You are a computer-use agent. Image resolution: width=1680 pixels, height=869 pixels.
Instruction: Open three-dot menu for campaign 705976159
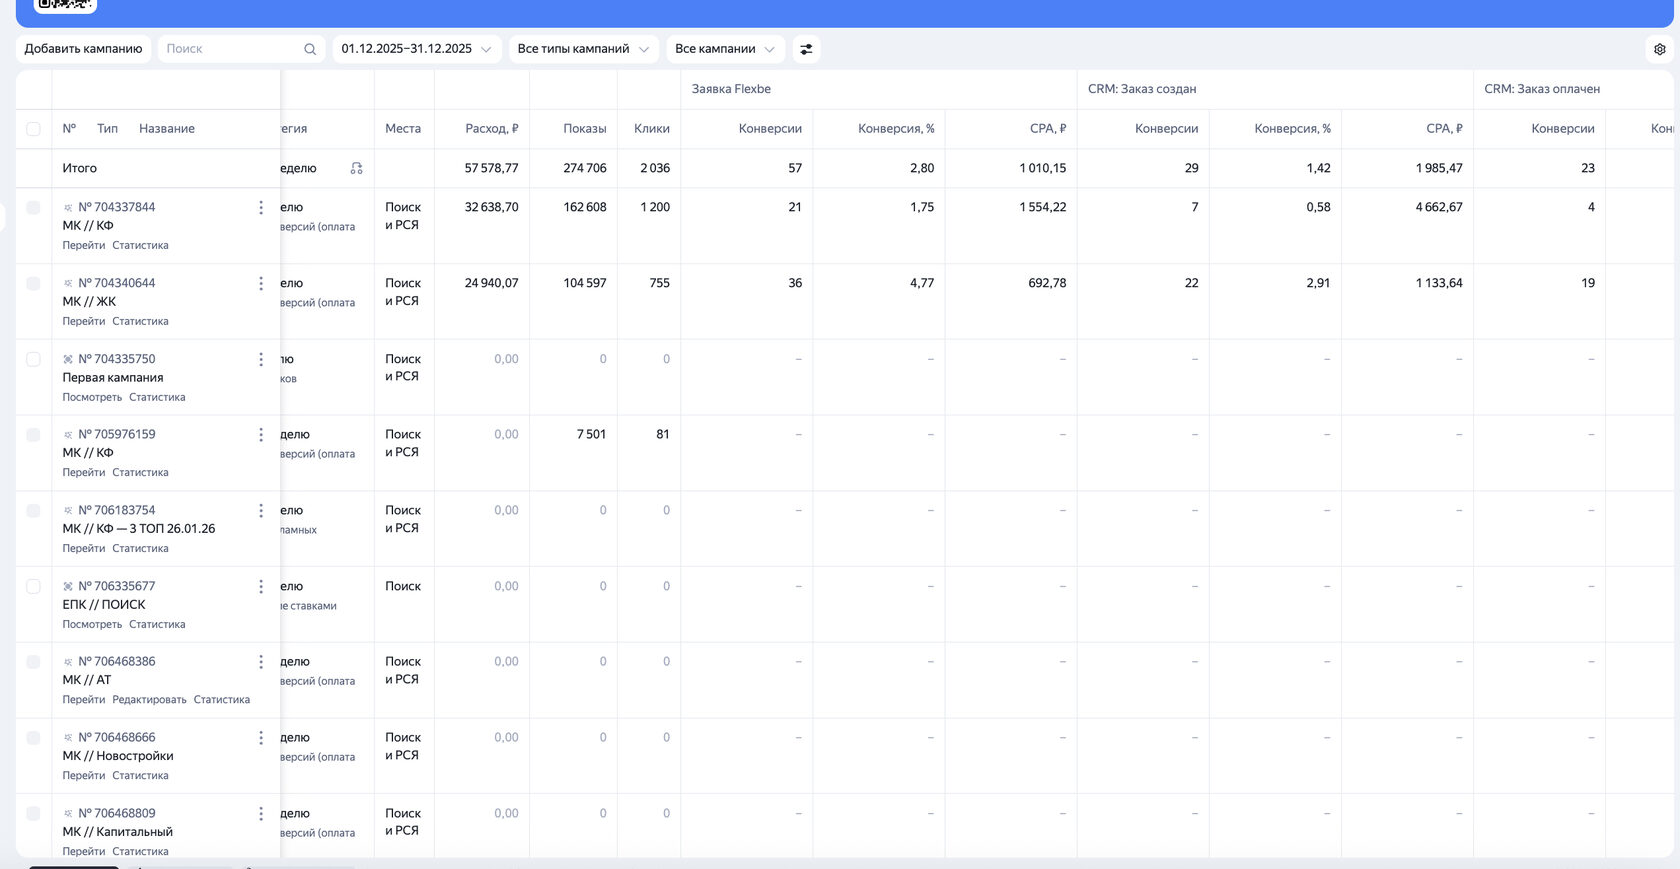tap(261, 435)
